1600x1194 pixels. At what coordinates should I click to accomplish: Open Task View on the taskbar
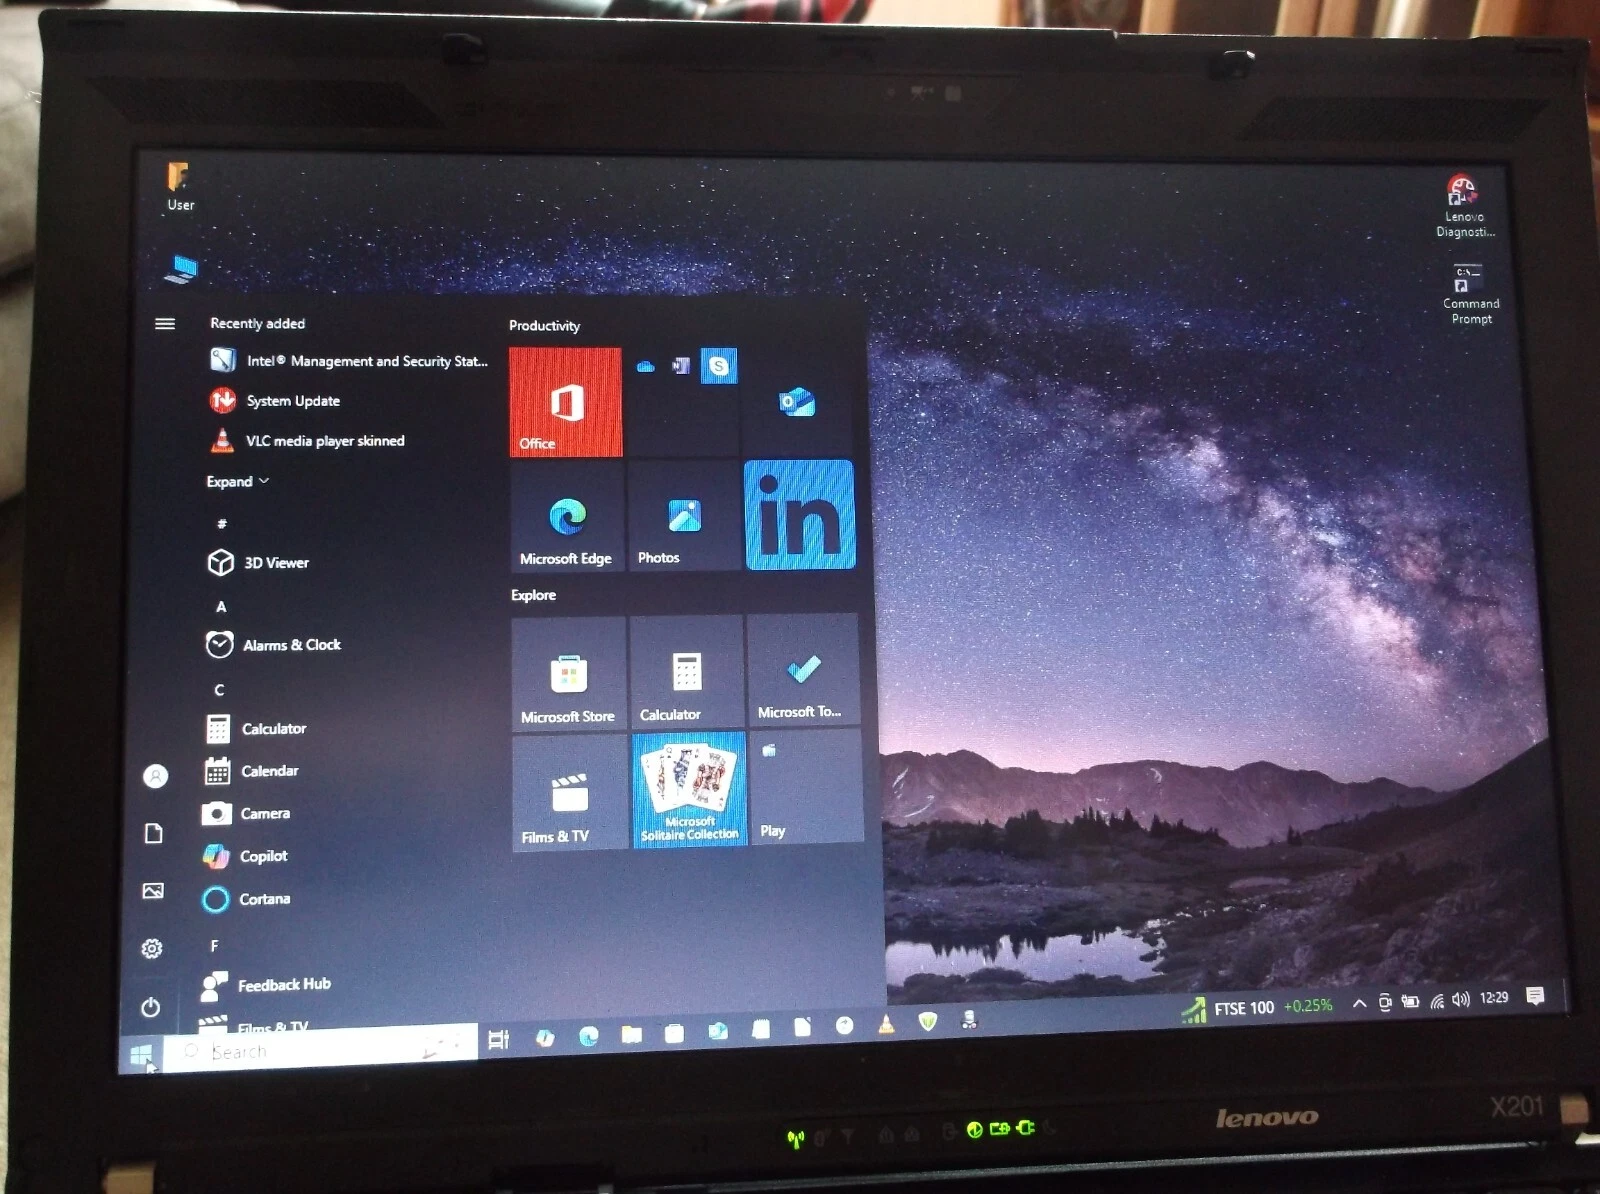point(498,1040)
